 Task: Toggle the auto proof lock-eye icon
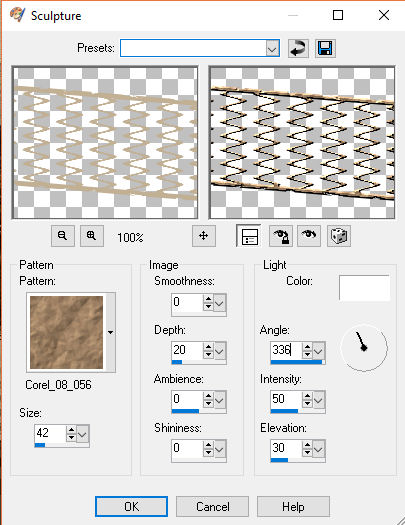click(280, 236)
